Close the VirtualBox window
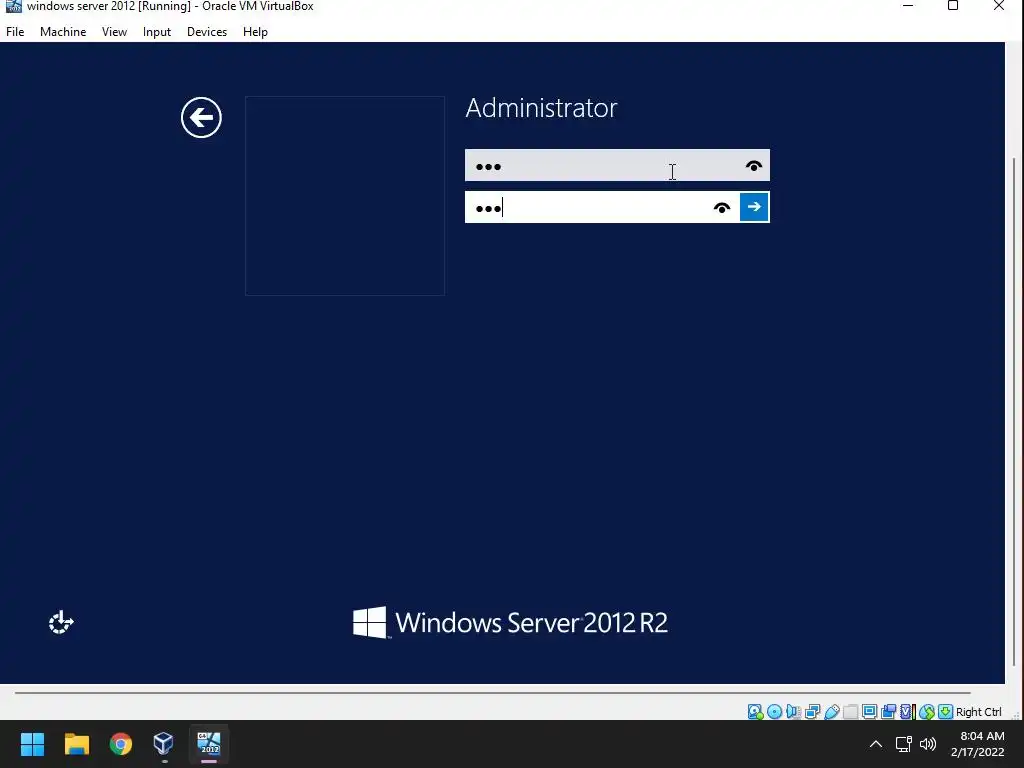This screenshot has height=768, width=1024. [999, 6]
